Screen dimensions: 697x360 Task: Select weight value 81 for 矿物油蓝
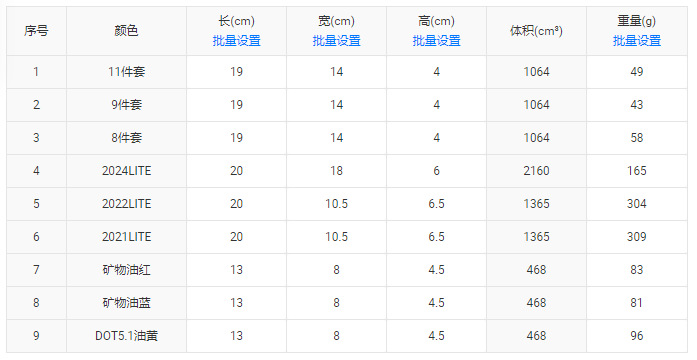coord(637,303)
